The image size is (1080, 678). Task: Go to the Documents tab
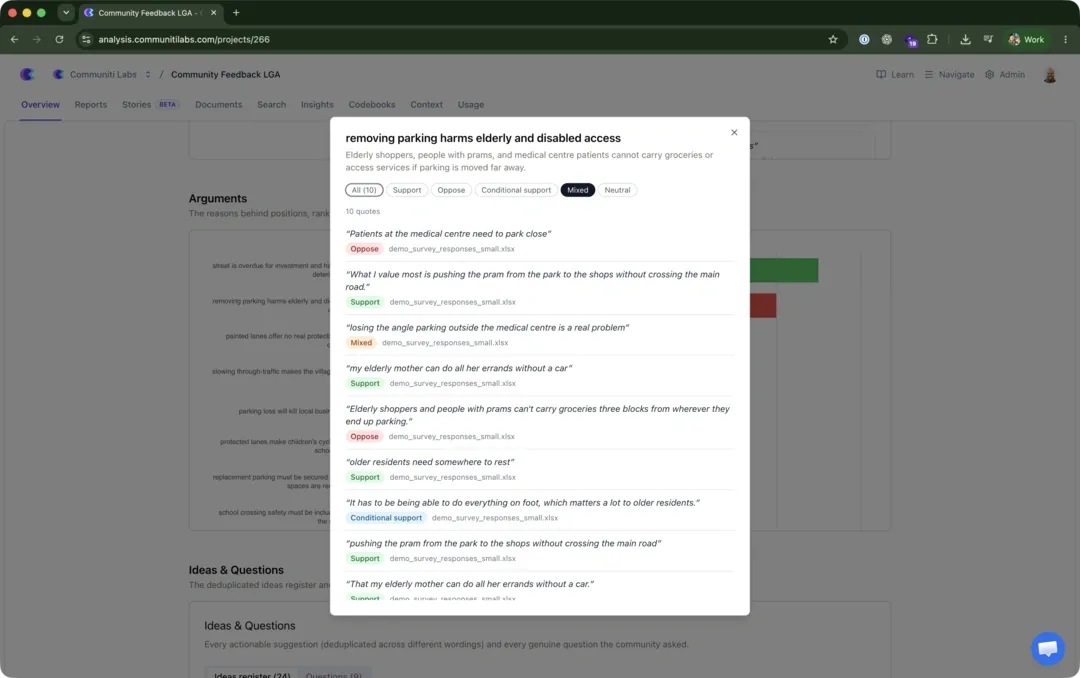[x=218, y=105]
